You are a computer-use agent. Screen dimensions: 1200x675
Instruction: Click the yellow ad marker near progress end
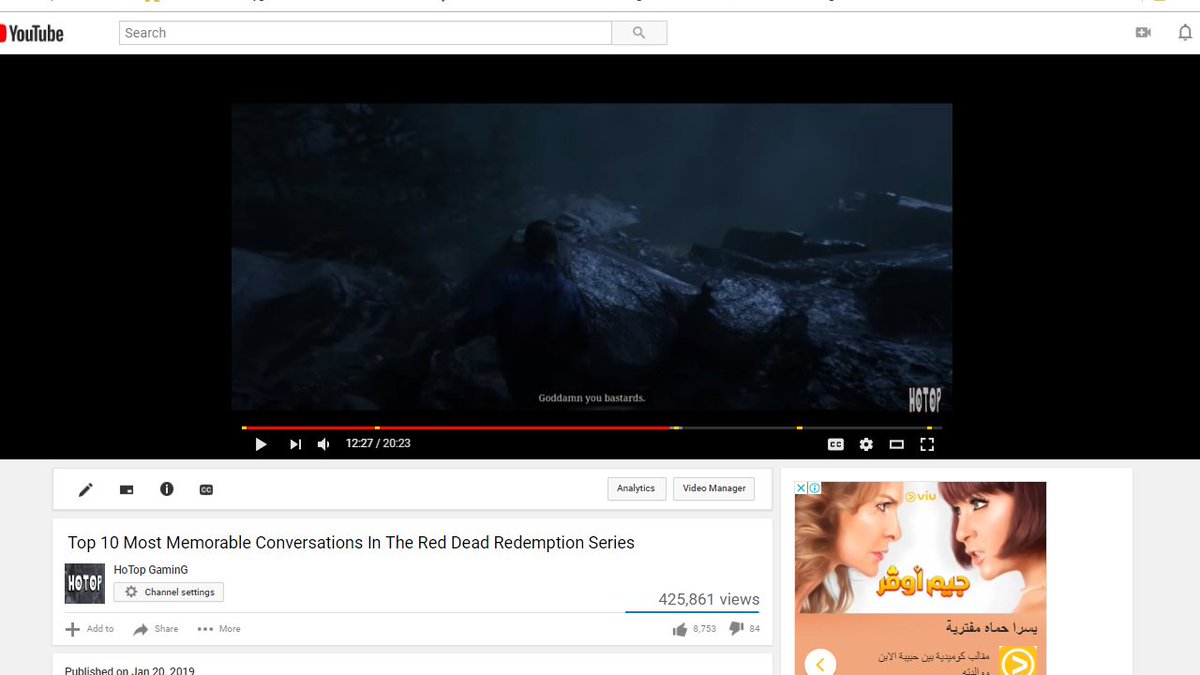tap(929, 428)
